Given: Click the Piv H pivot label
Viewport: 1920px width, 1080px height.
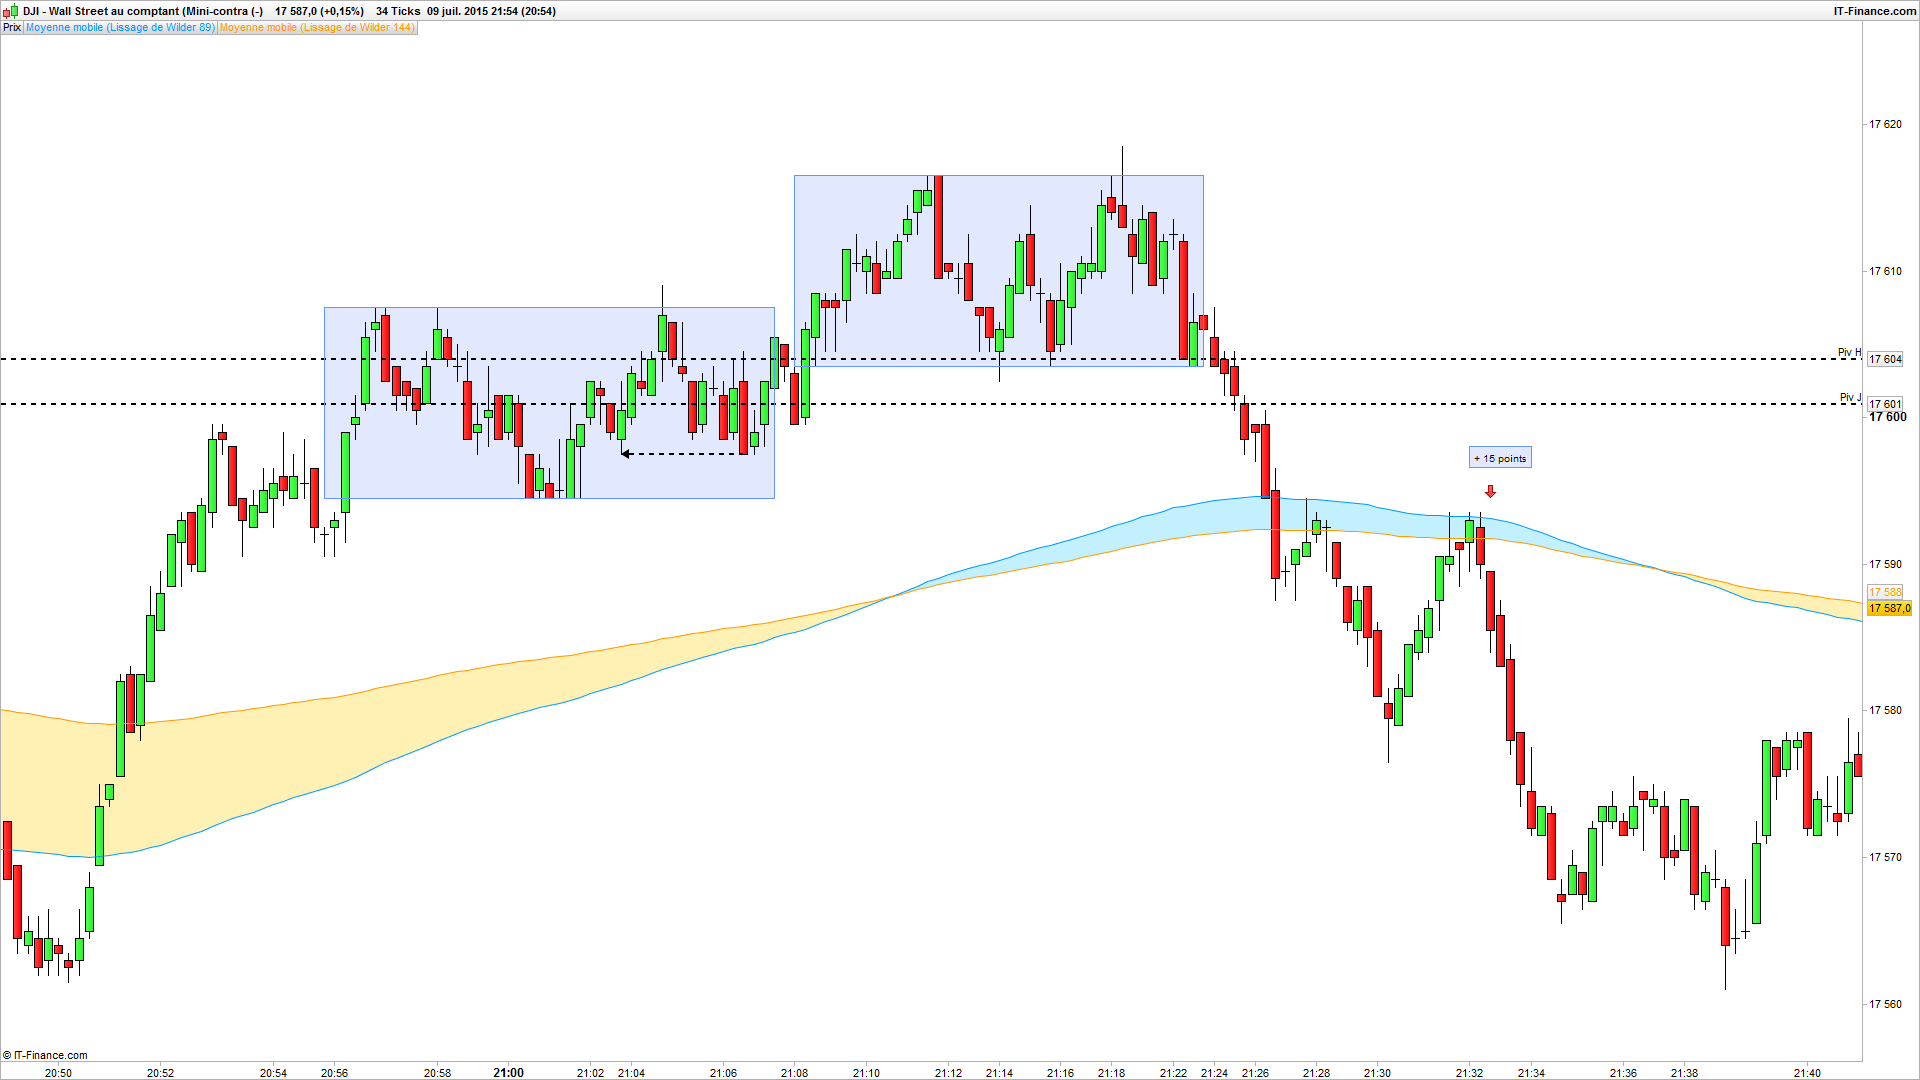Looking at the screenshot, I should click(x=1849, y=352).
